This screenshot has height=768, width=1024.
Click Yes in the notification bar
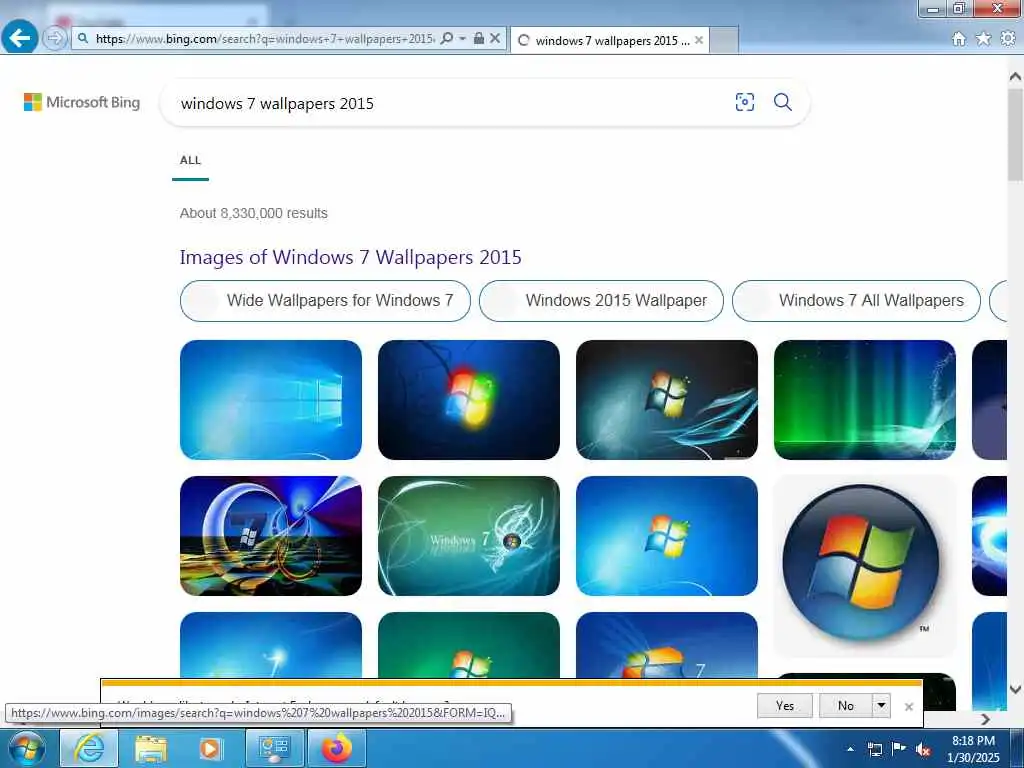[784, 705]
